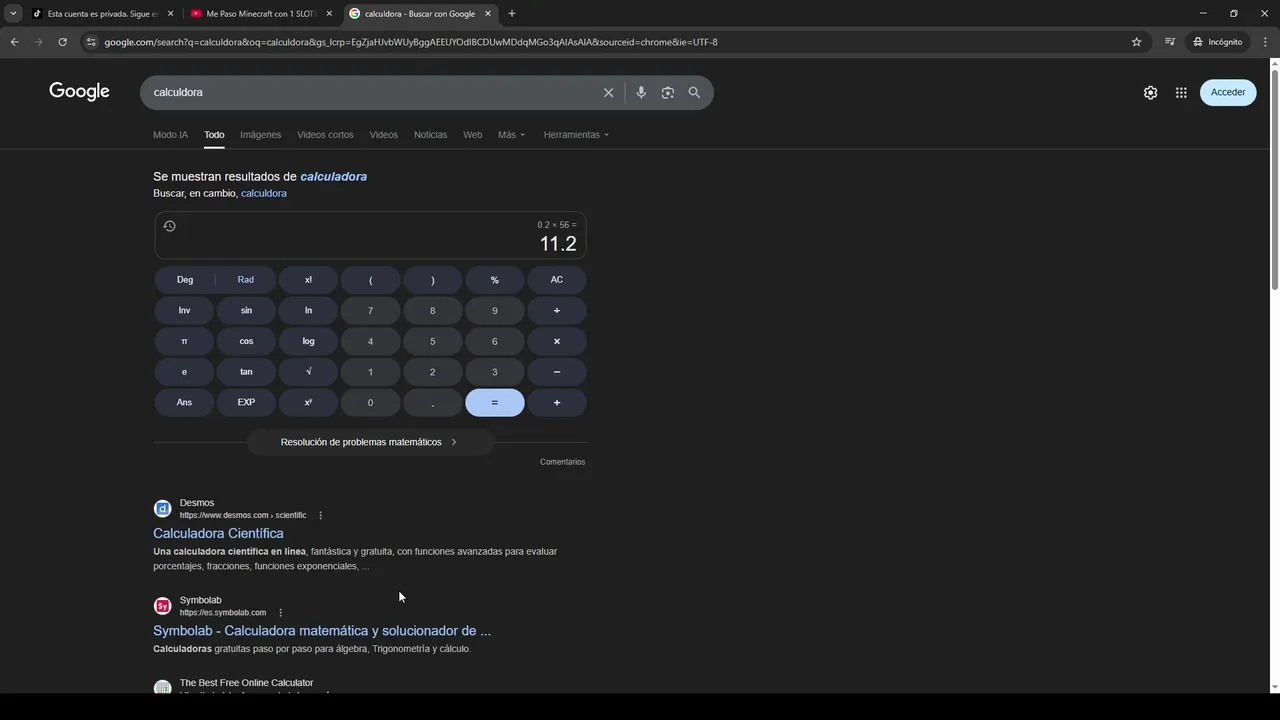1280x720 pixels.
Task: Click the factorial x! key
Action: 308,280
